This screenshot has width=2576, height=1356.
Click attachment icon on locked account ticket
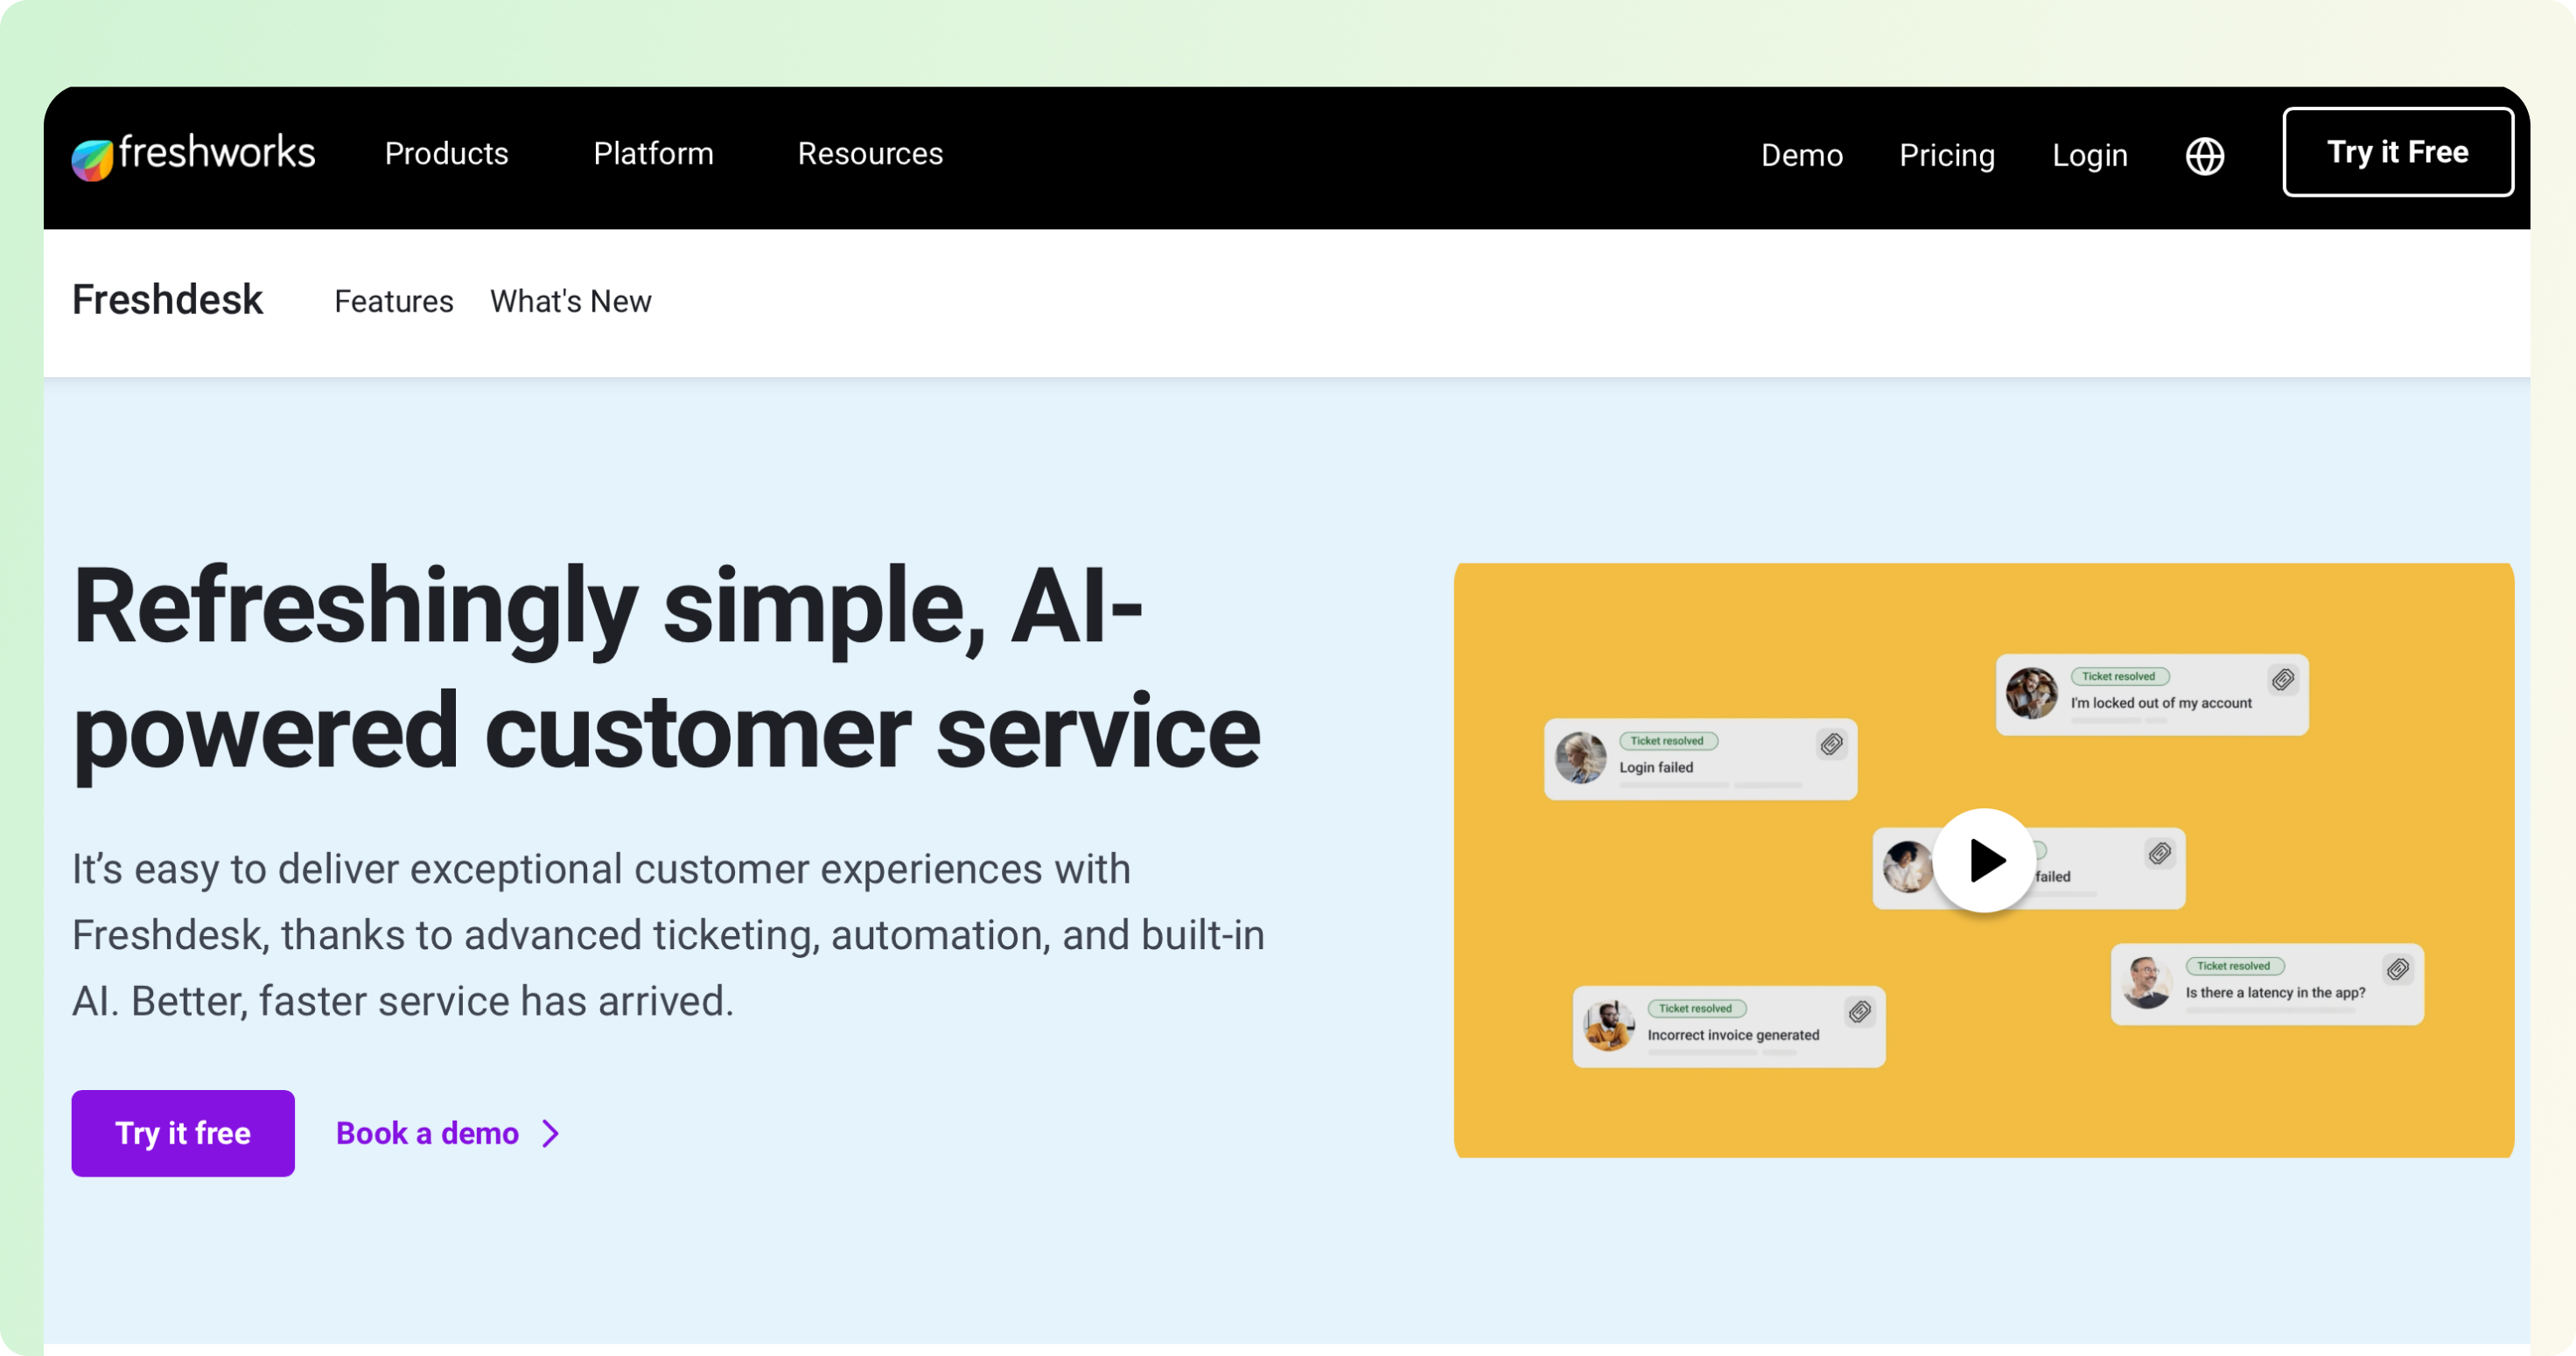pyautogui.click(x=2282, y=680)
